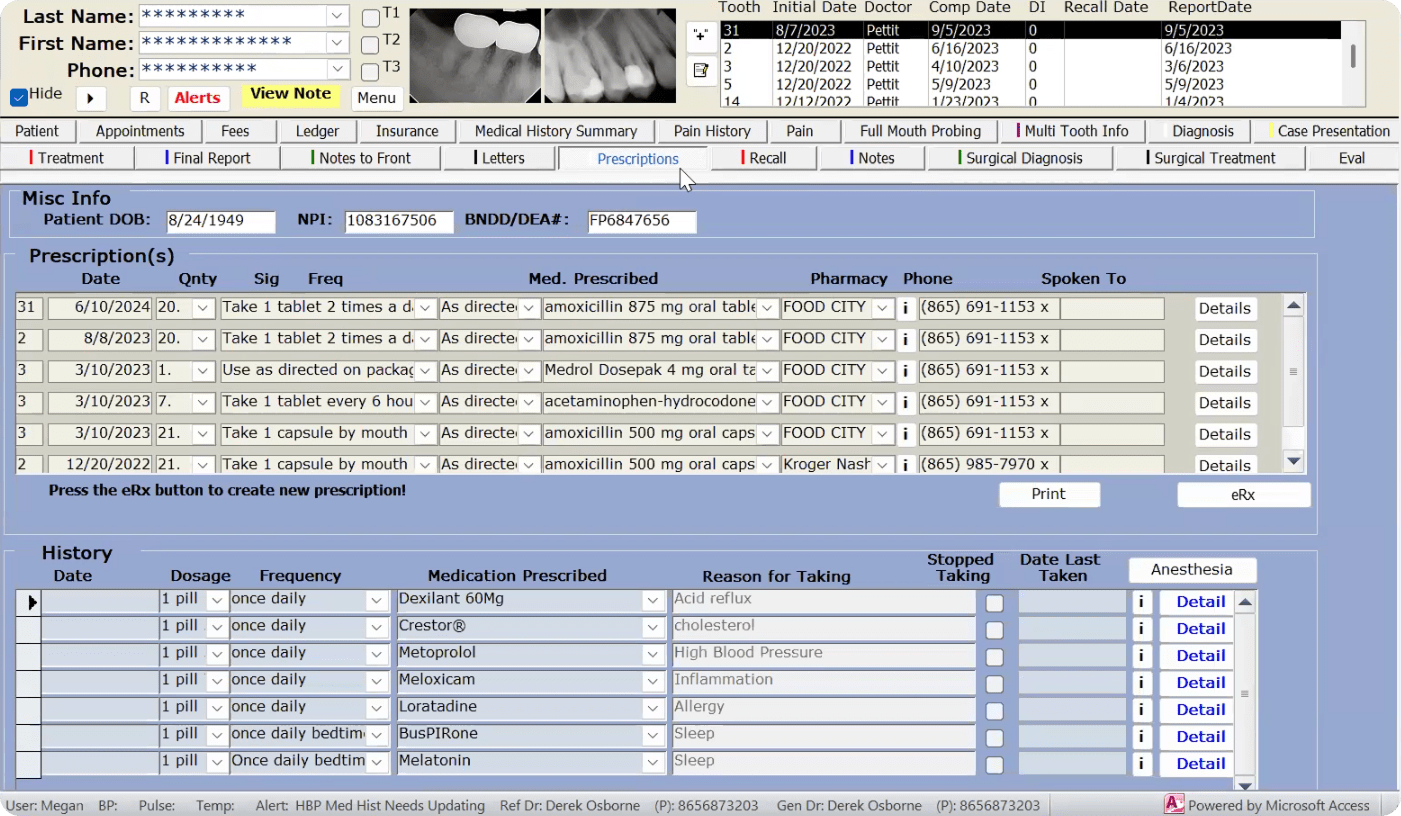Click the Anesthesia button
The width and height of the screenshot is (1401, 816).
[x=1191, y=570]
